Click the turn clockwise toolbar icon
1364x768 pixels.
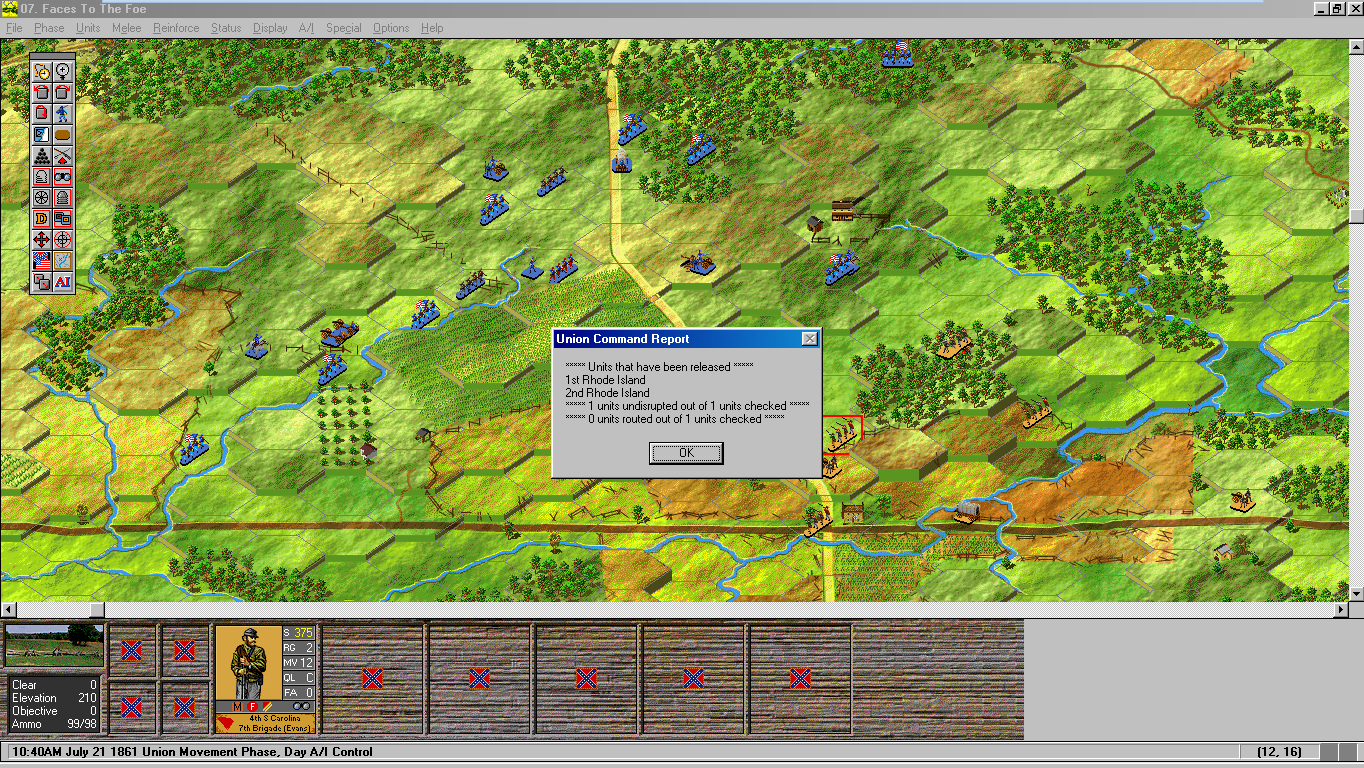63,92
